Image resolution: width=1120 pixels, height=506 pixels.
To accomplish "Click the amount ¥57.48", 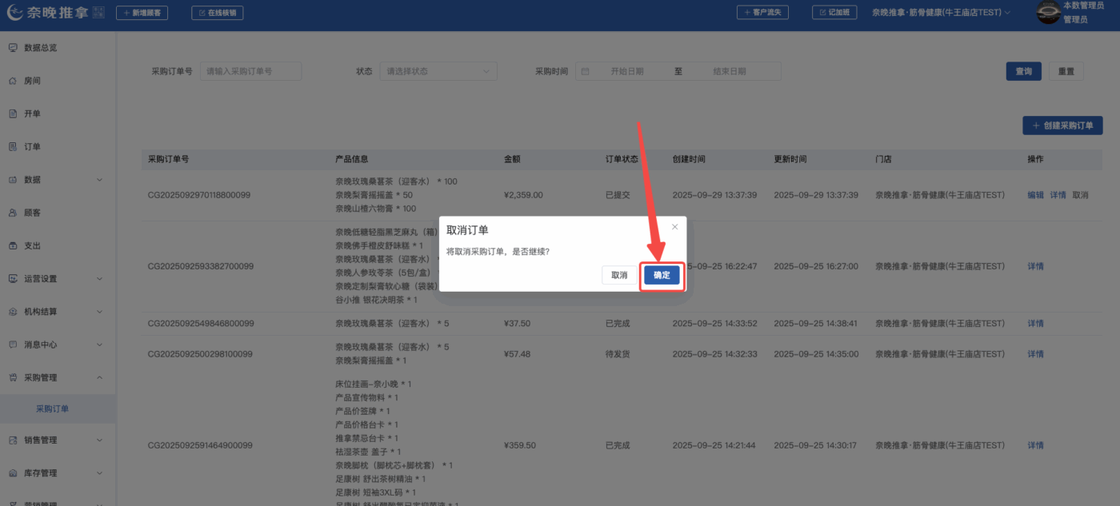I will point(517,354).
